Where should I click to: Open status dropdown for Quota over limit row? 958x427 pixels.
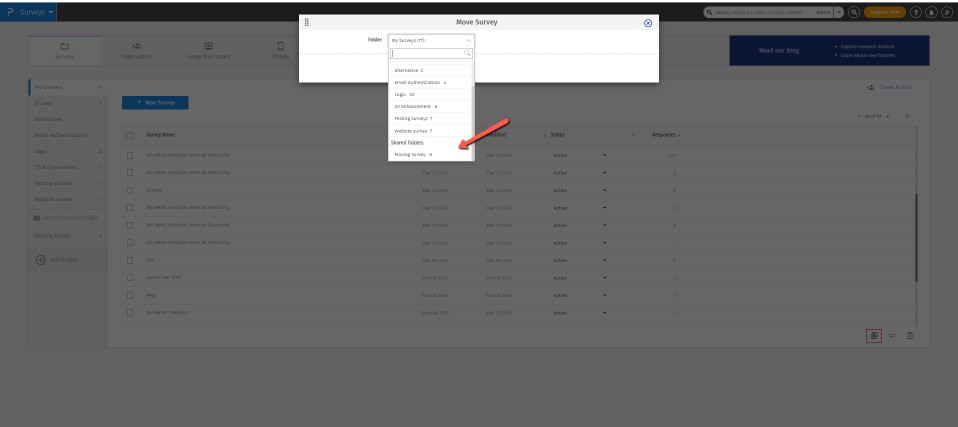coord(604,278)
